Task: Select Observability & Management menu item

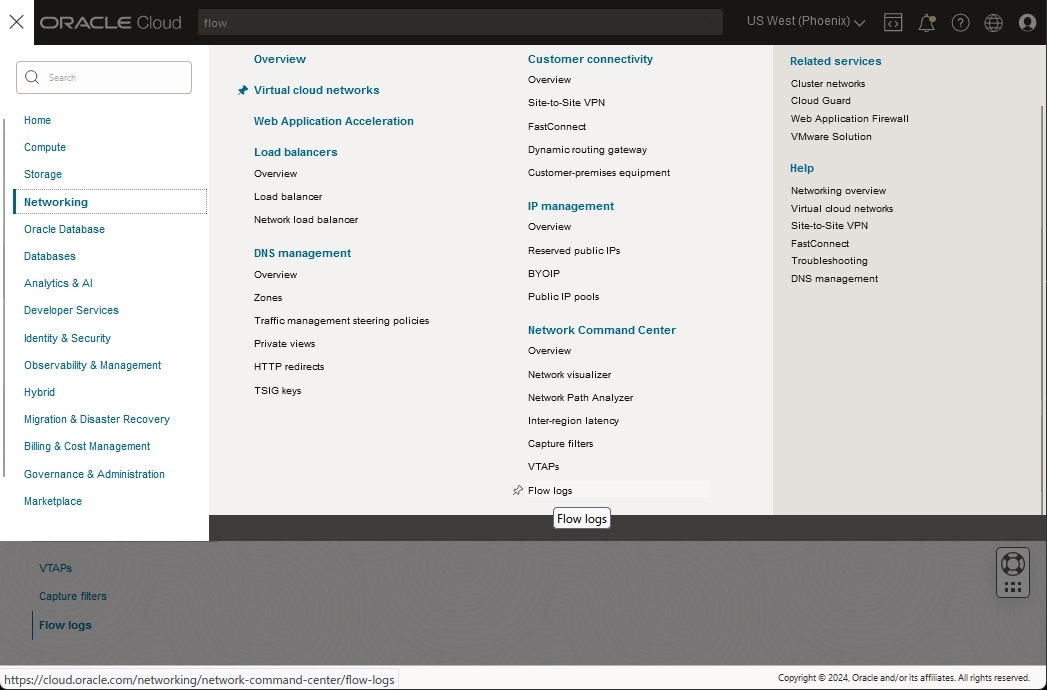Action: tap(92, 365)
